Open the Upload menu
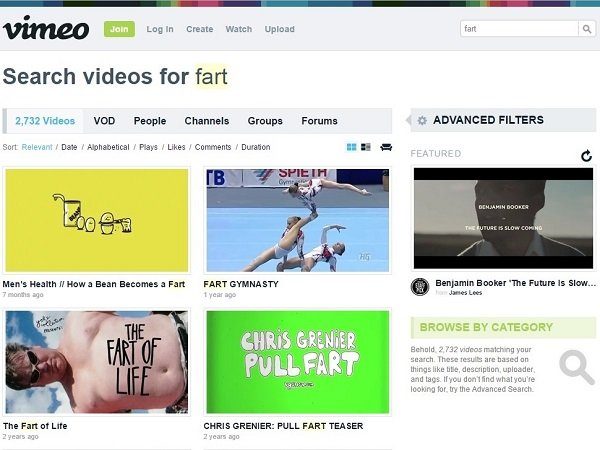600x450 pixels. click(x=280, y=29)
